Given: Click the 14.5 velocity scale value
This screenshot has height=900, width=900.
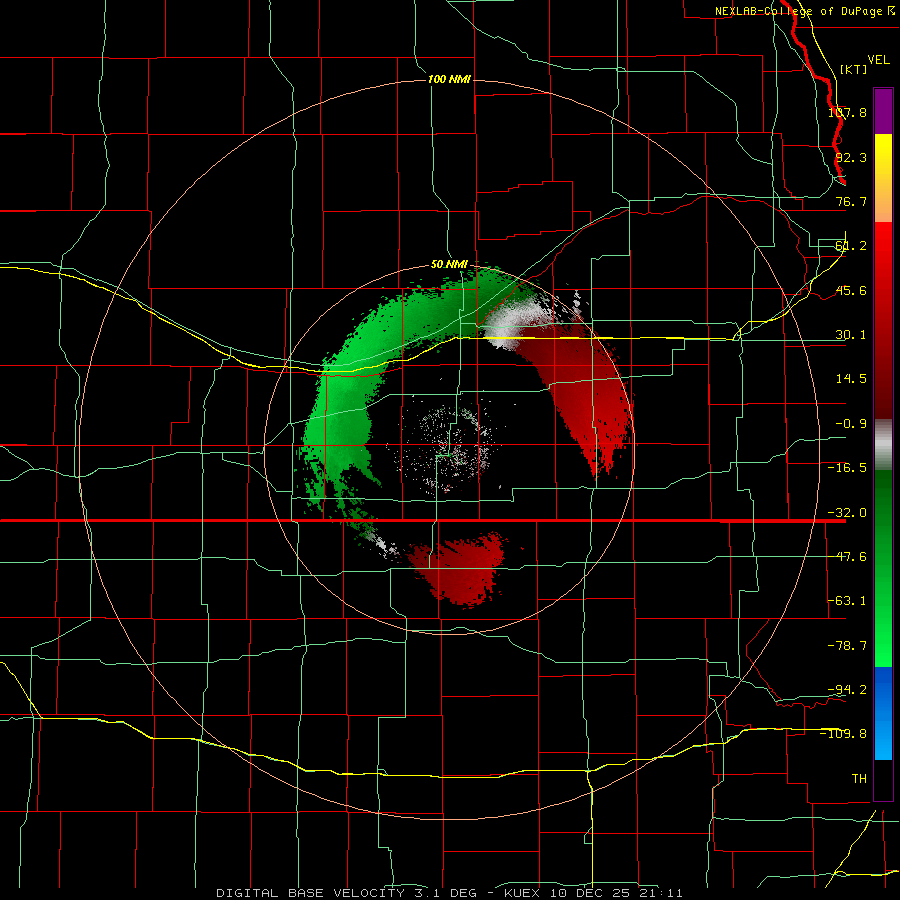Looking at the screenshot, I should (851, 379).
